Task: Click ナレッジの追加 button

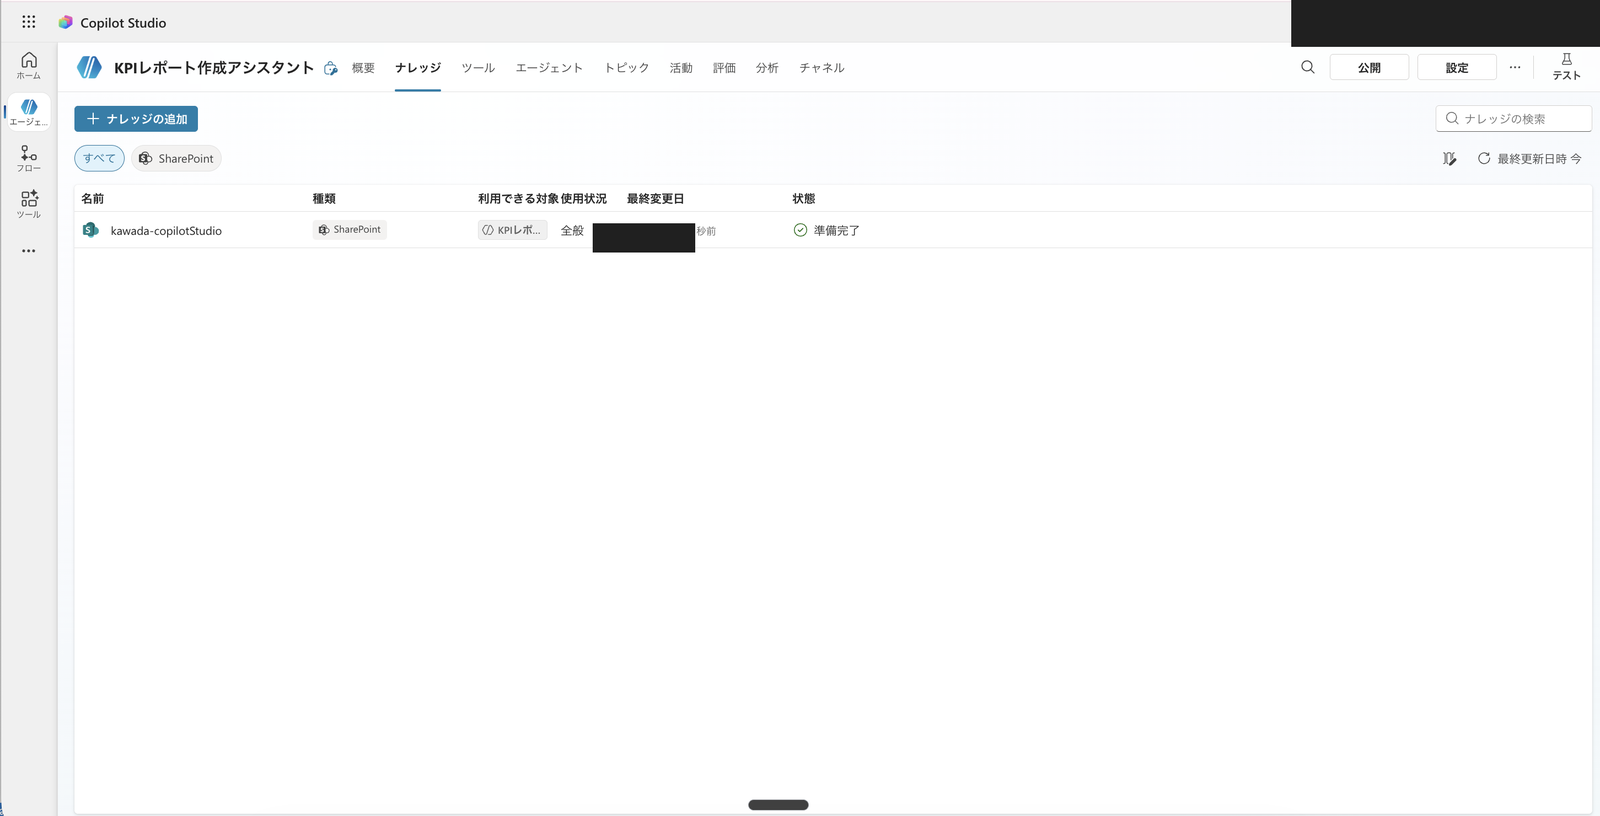Action: coord(136,119)
